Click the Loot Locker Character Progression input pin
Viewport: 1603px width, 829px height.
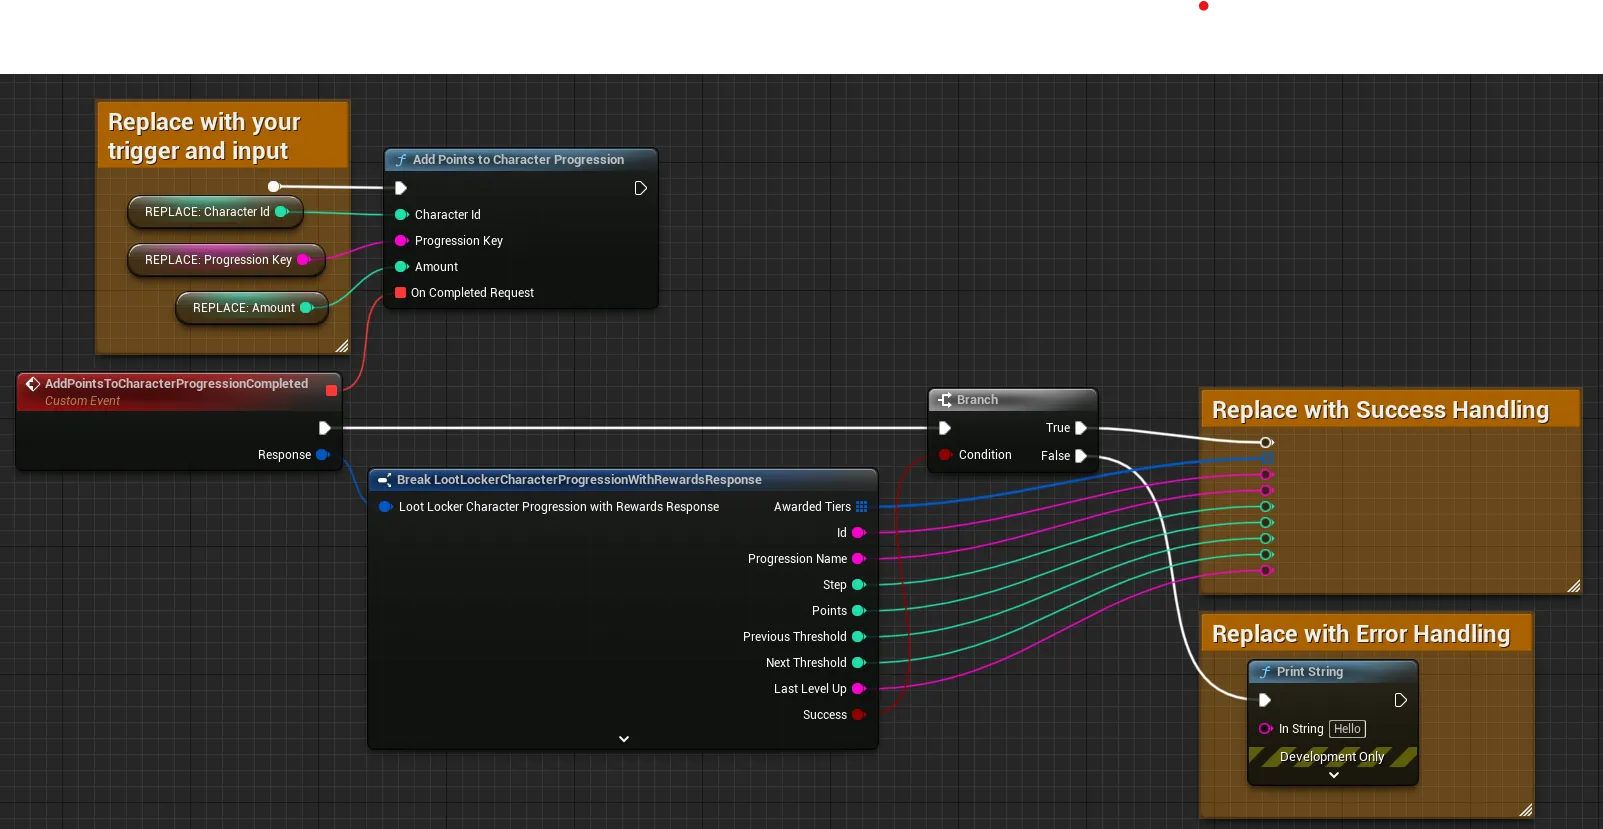coord(385,507)
